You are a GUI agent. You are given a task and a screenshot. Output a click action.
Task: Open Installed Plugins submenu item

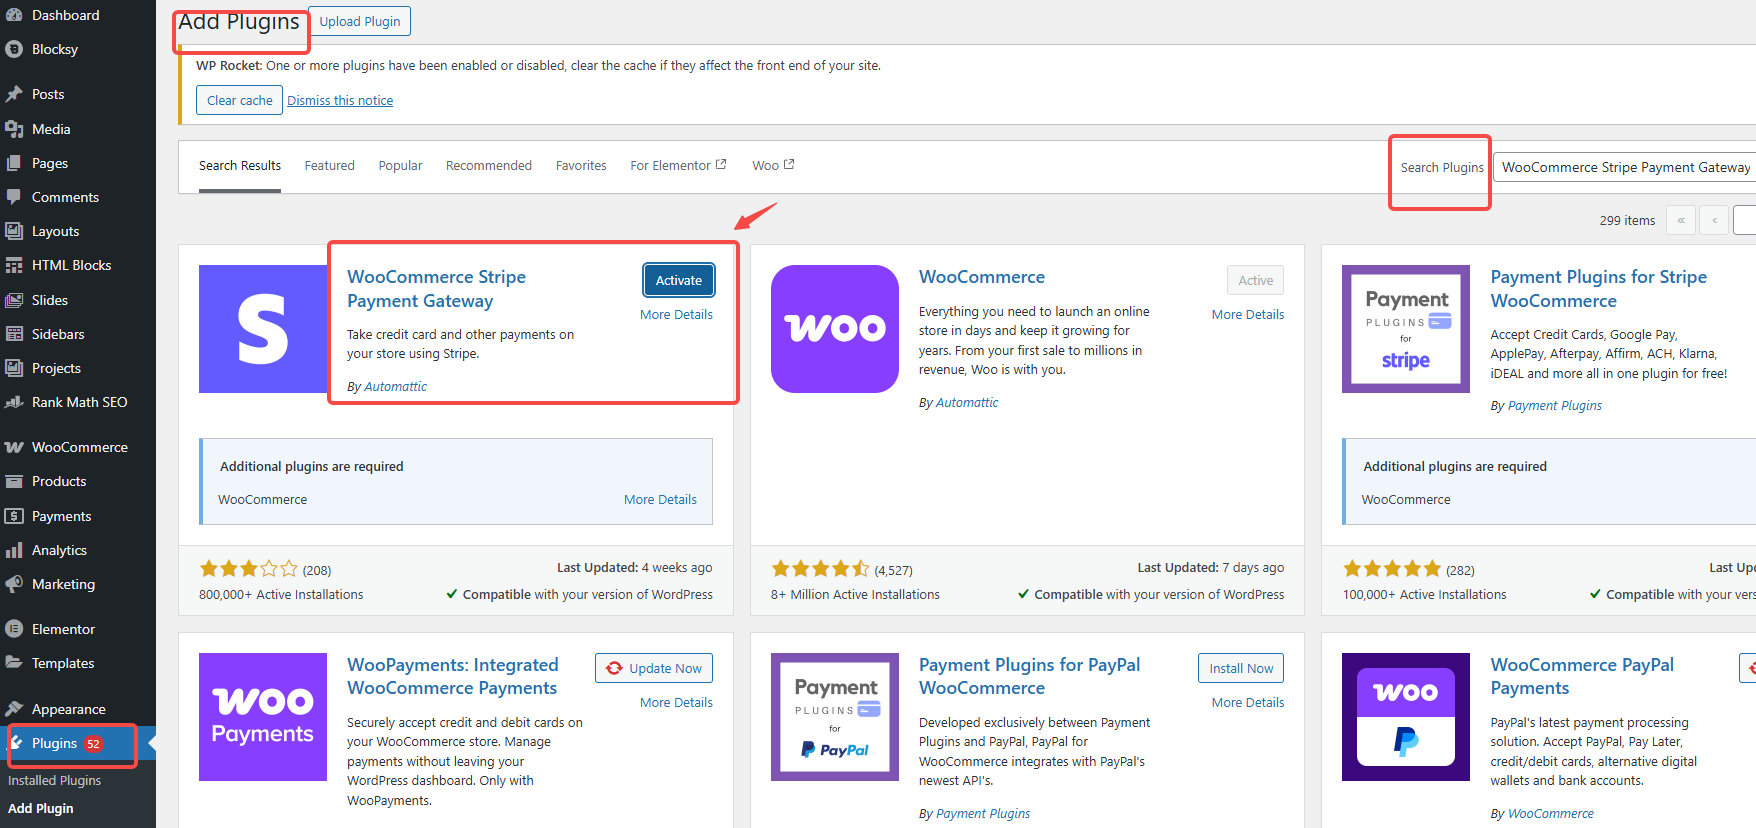[55, 780]
